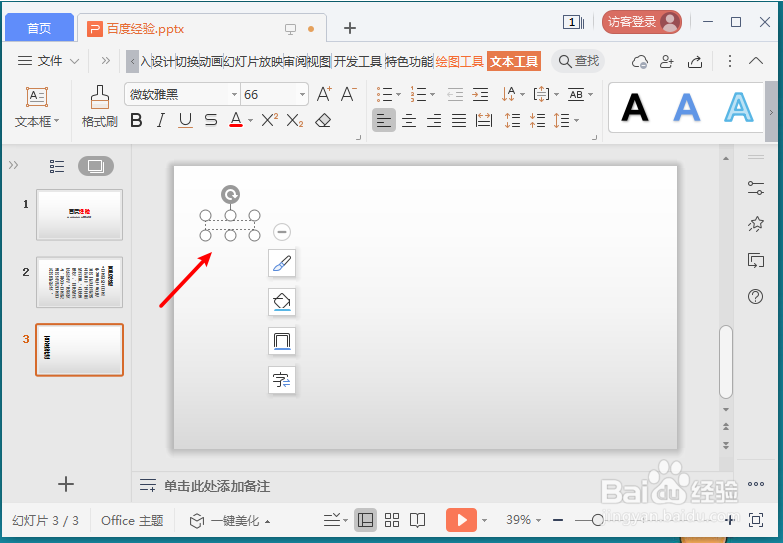Open a new document tab with plus
Viewport: 783px width, 543px height.
pyautogui.click(x=350, y=28)
